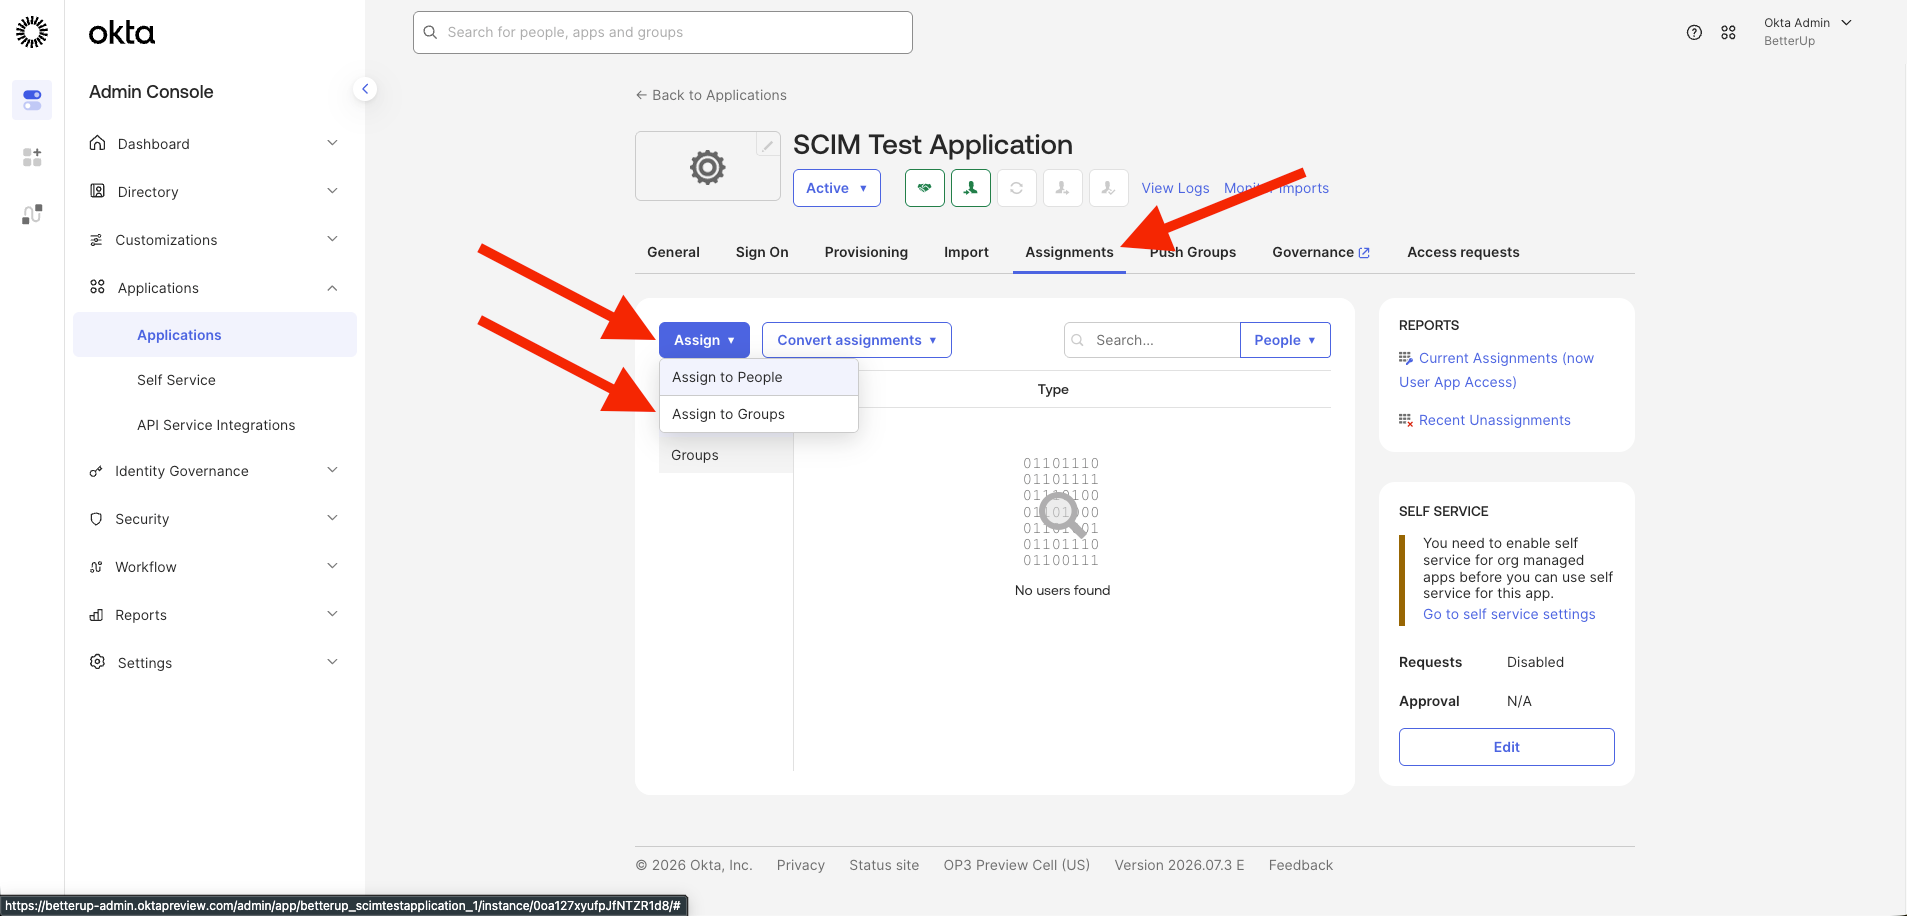
Task: Open API Service Integrations in sidebar
Action: click(x=215, y=425)
